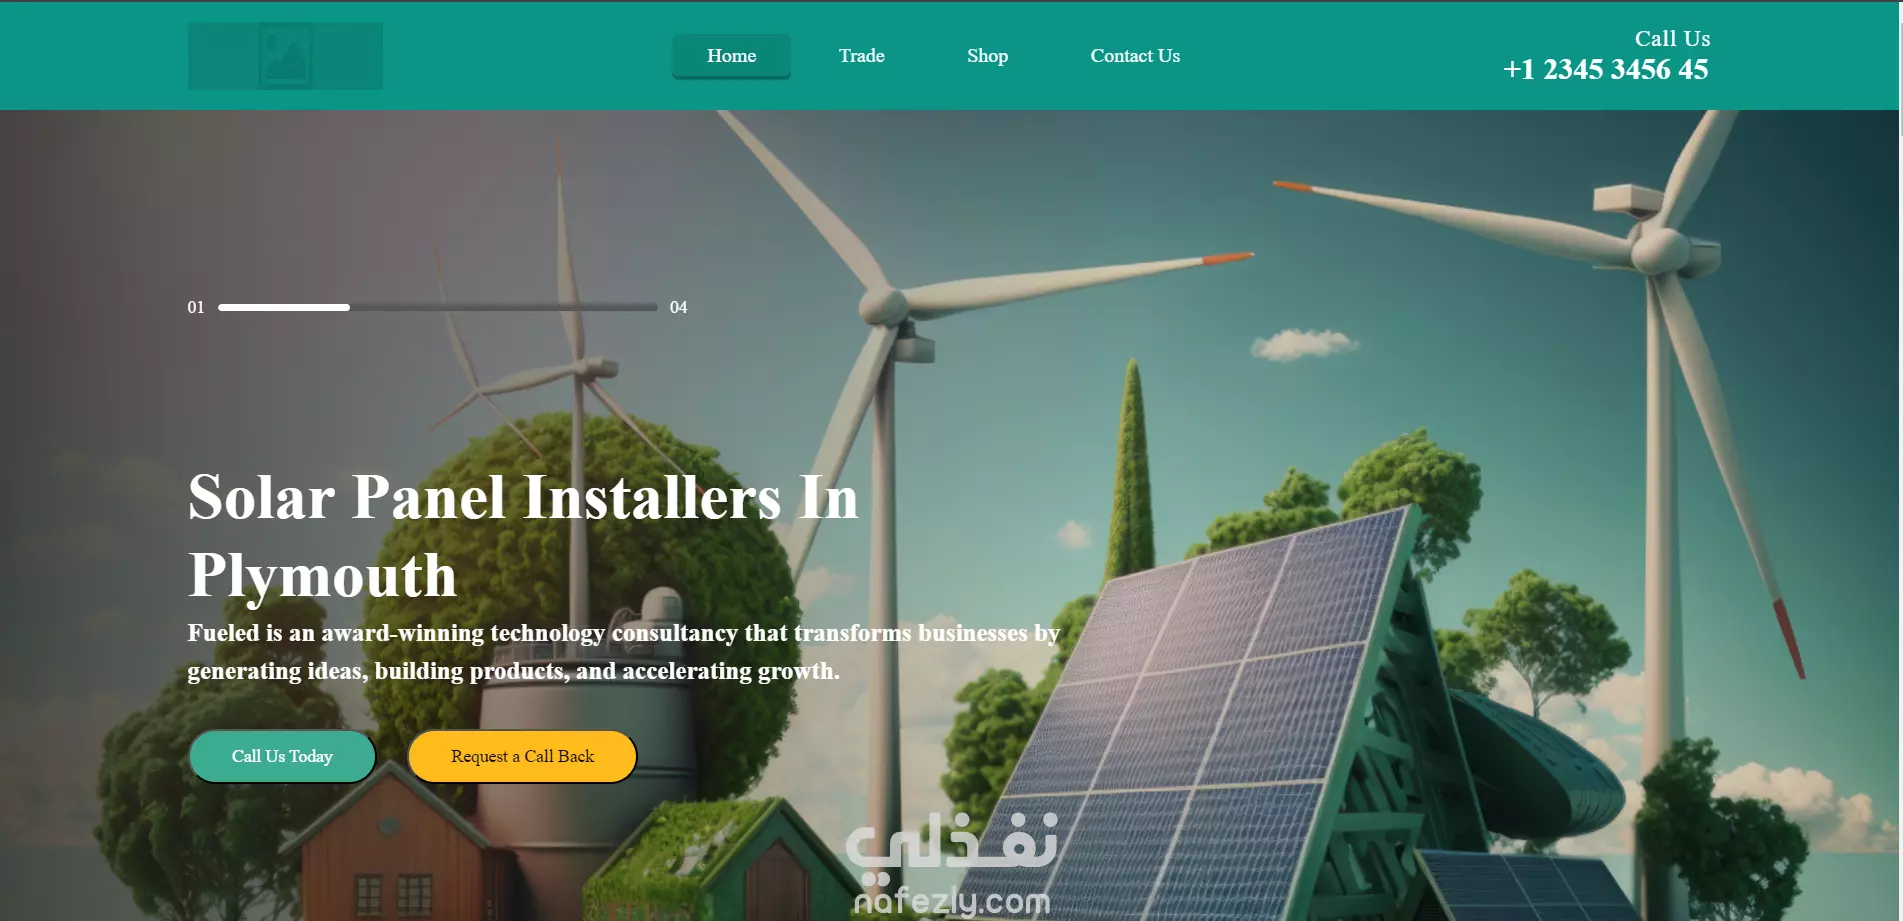Image resolution: width=1903 pixels, height=921 pixels.
Task: Jump to slide 04 indicator
Action: pos(678,307)
